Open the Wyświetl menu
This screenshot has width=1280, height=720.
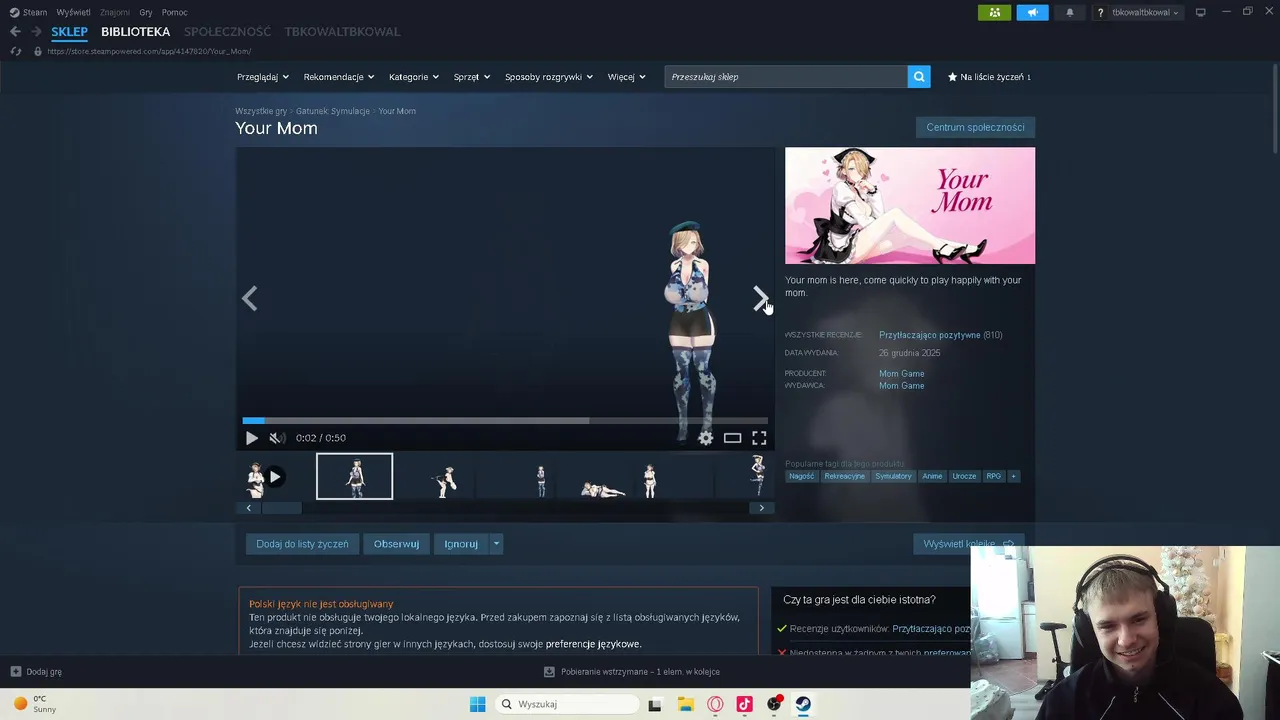coord(73,12)
